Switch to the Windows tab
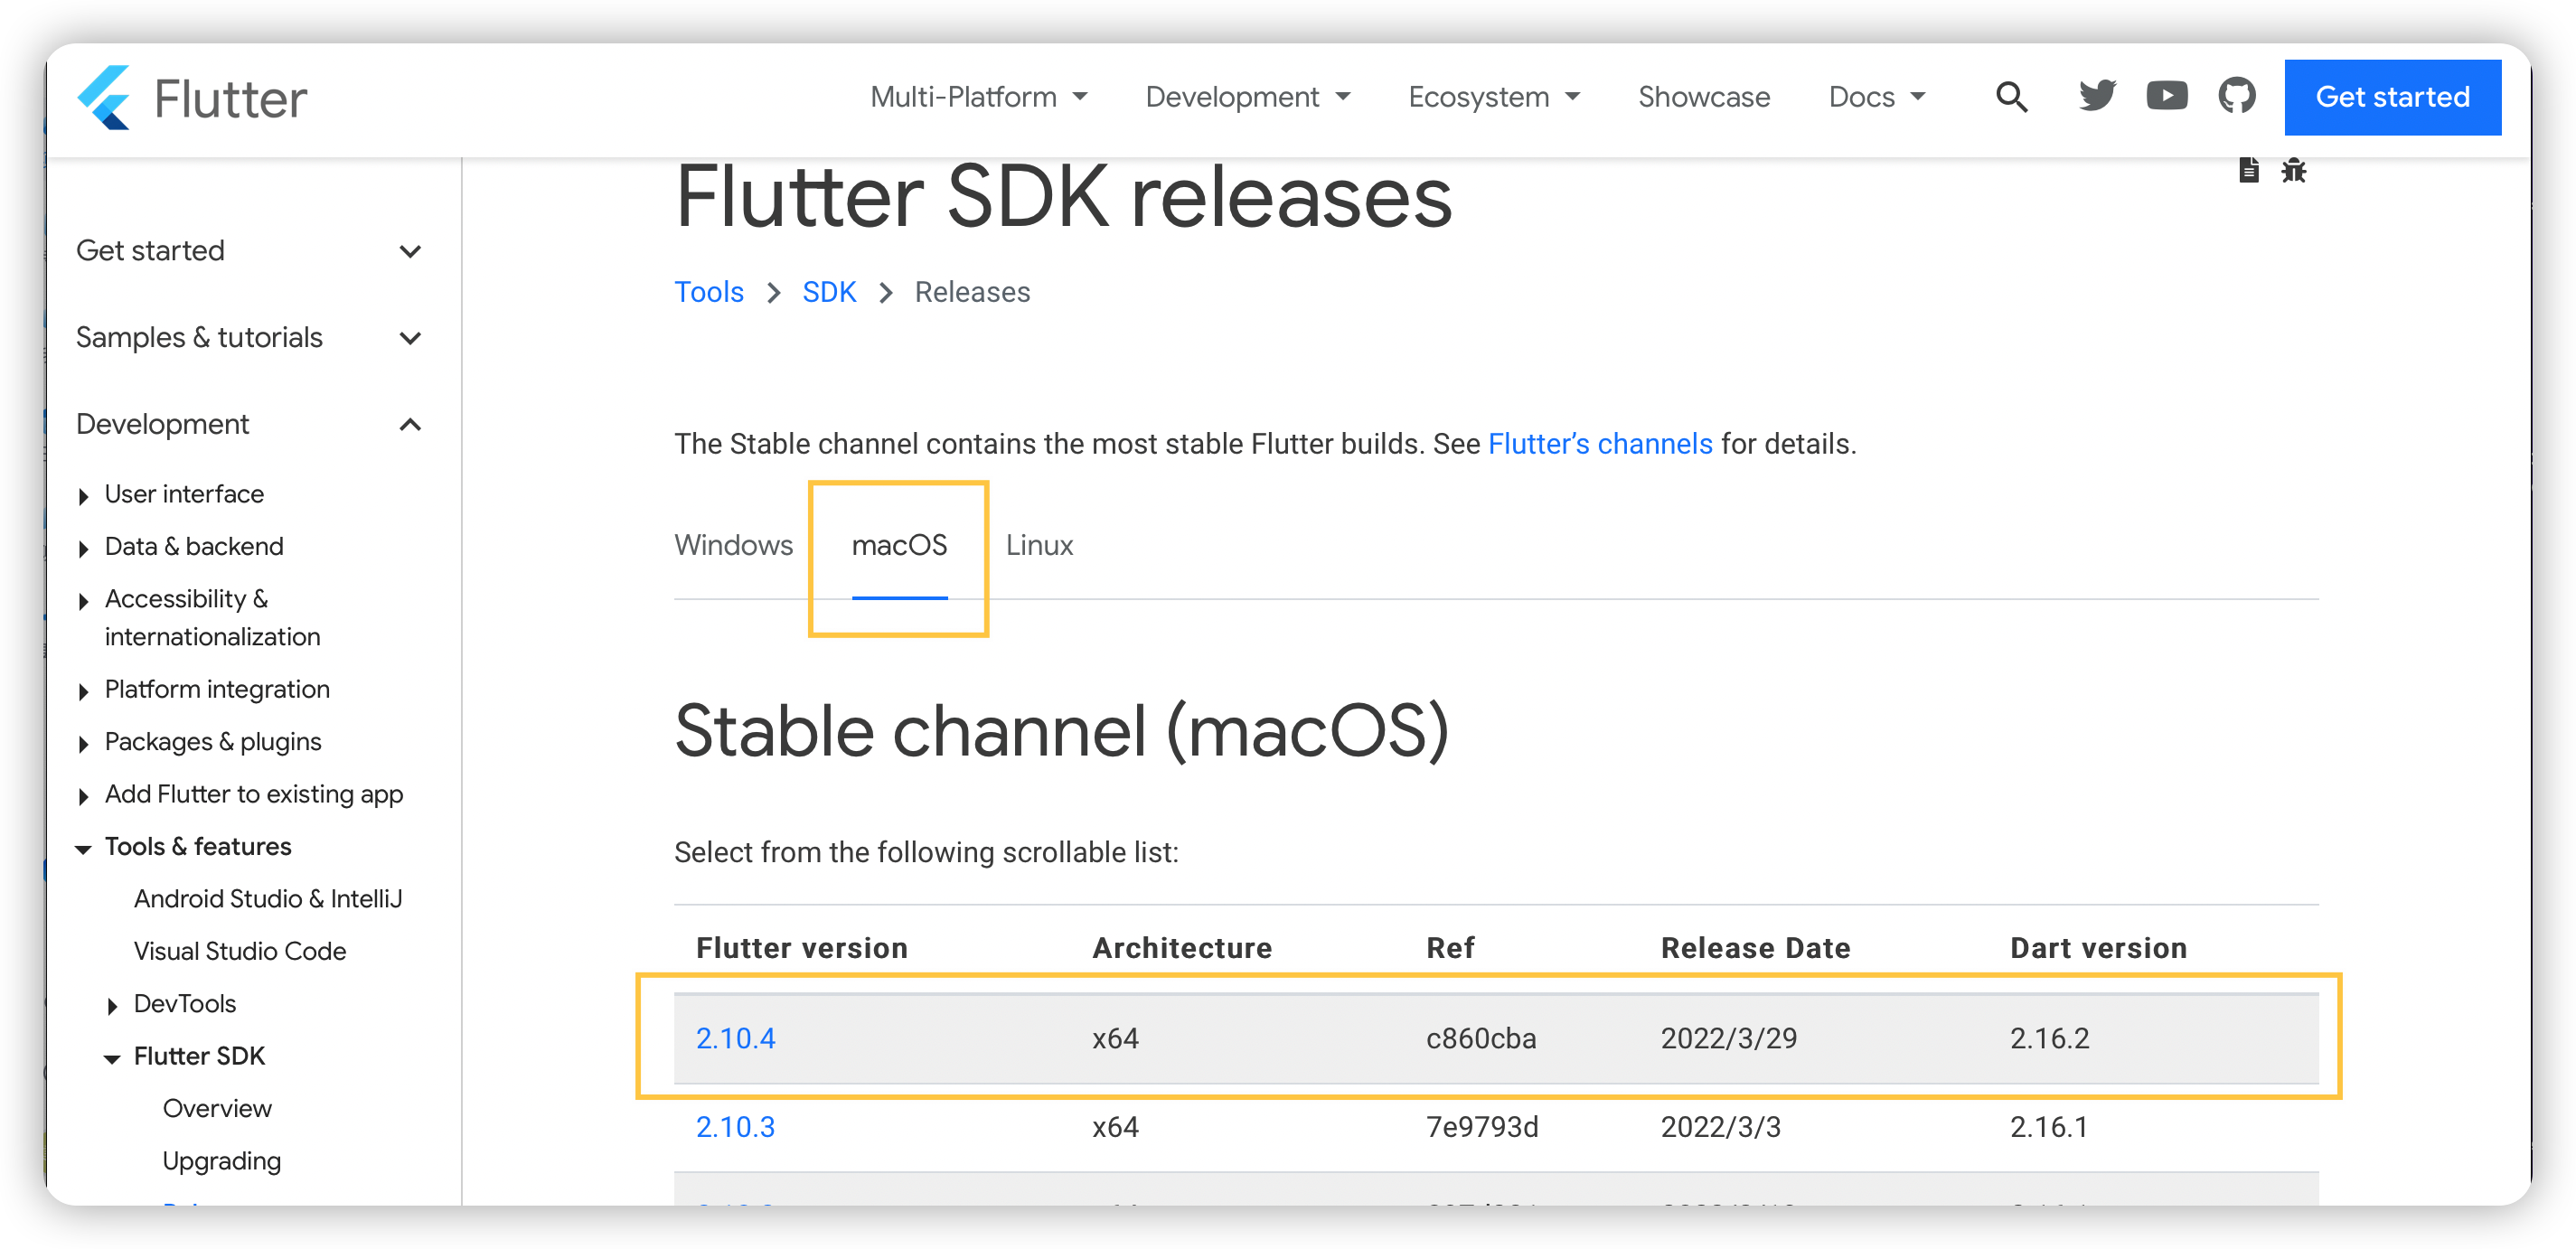2576x1249 pixels. 733,545
